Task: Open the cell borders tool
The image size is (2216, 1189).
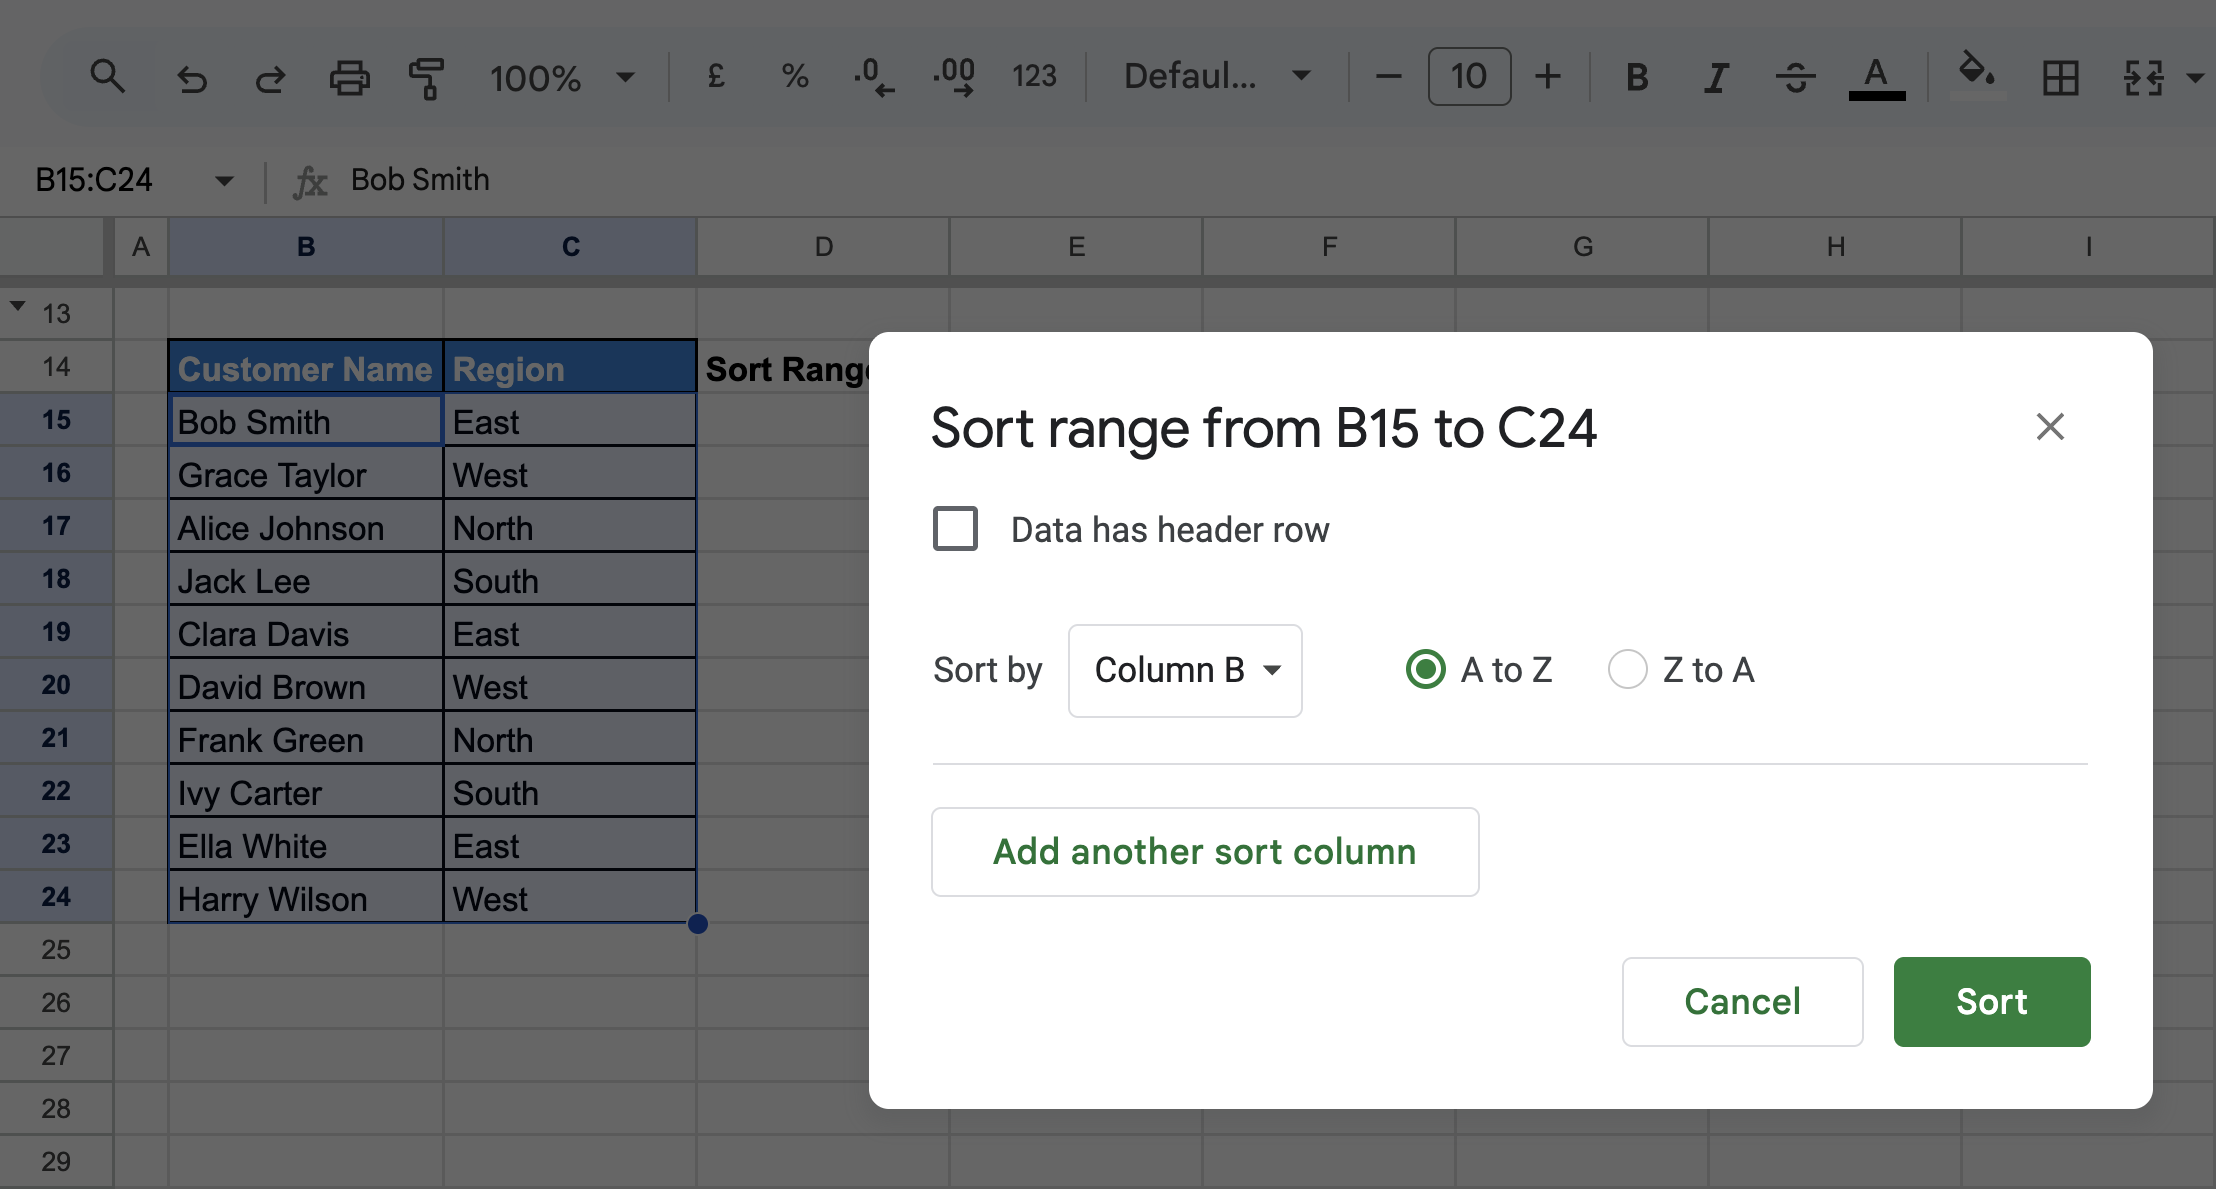Action: click(2060, 77)
